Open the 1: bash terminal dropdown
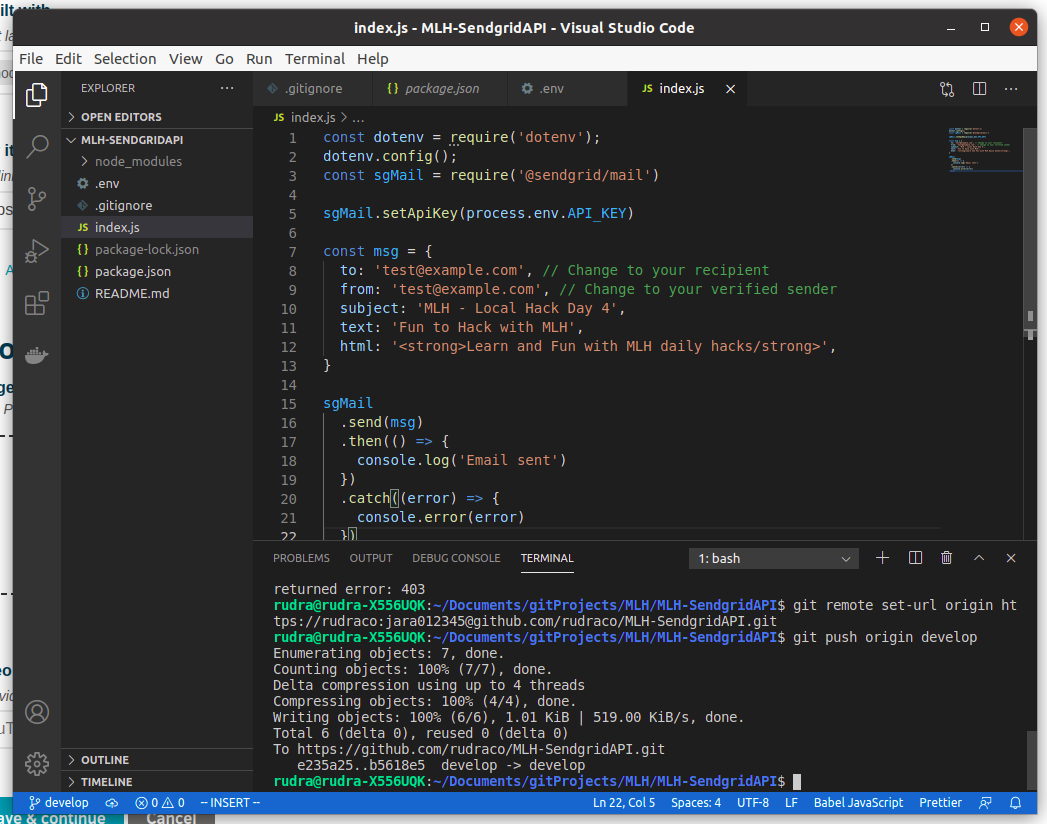The width and height of the screenshot is (1047, 824). pos(774,558)
